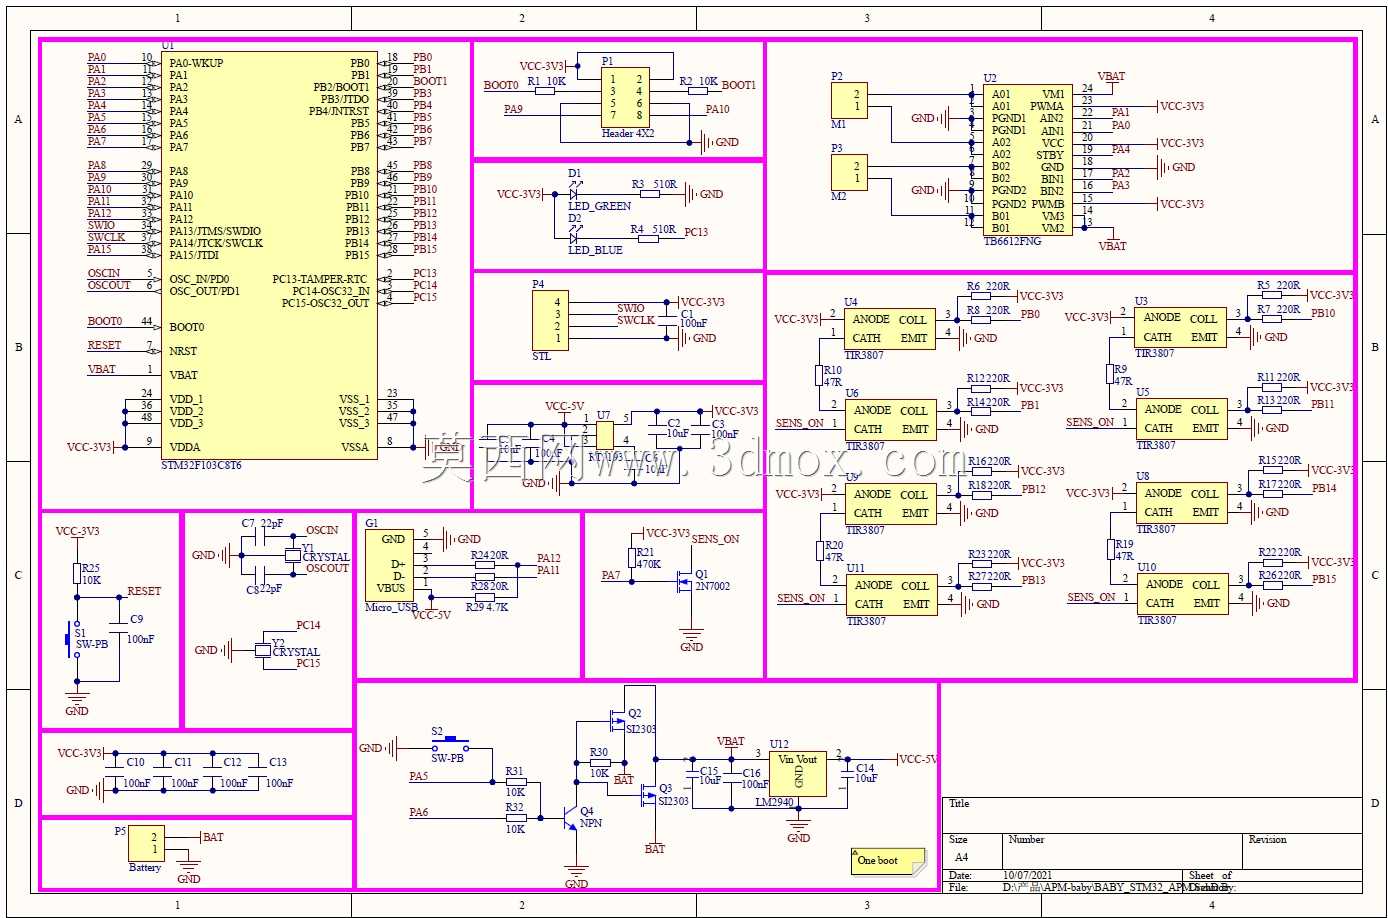Click the Header 4X2 connector P1

(x=626, y=98)
